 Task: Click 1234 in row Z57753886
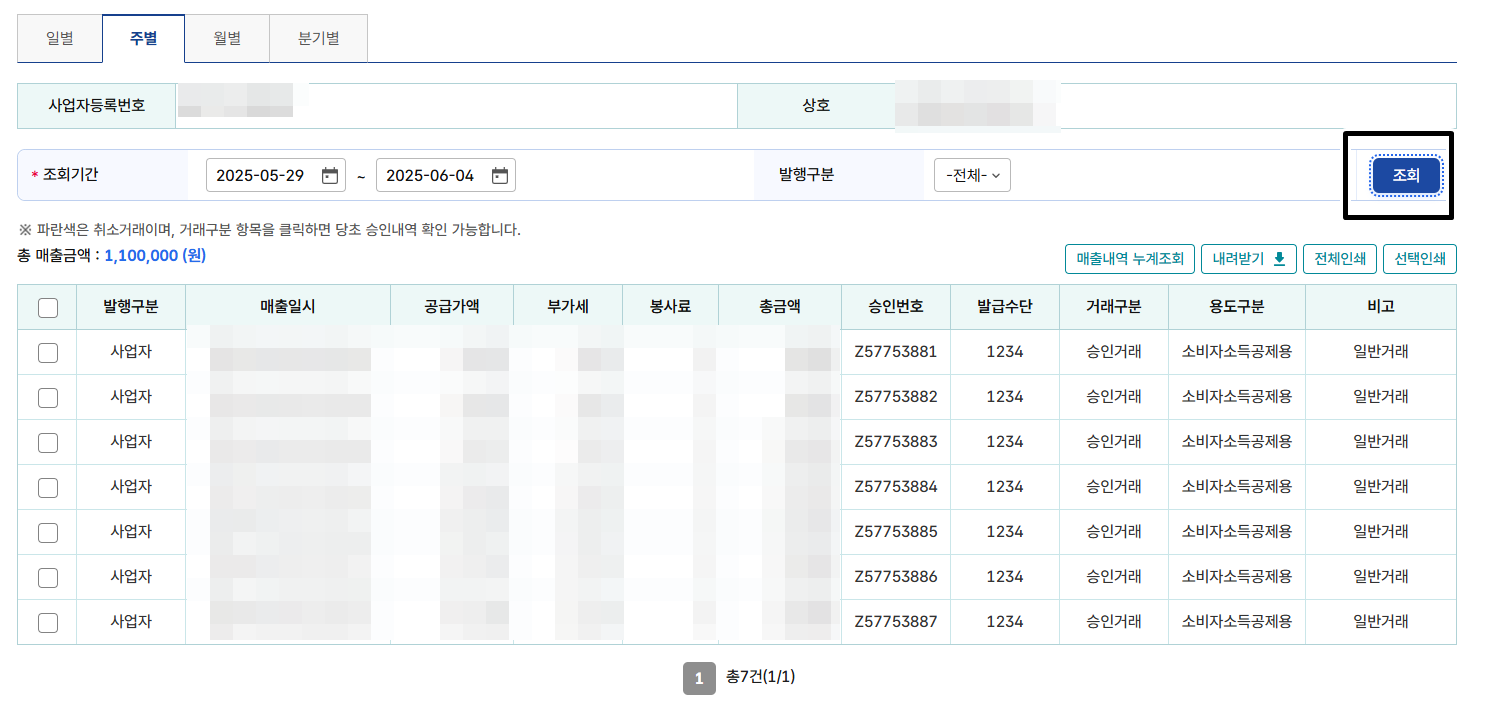pyautogui.click(x=1005, y=577)
